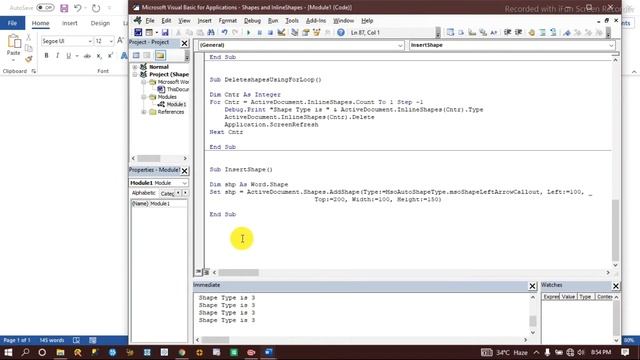Screen dimensions: 640x360
Task: Switch to Alphabetic tab in Properties
Action: 143,193
